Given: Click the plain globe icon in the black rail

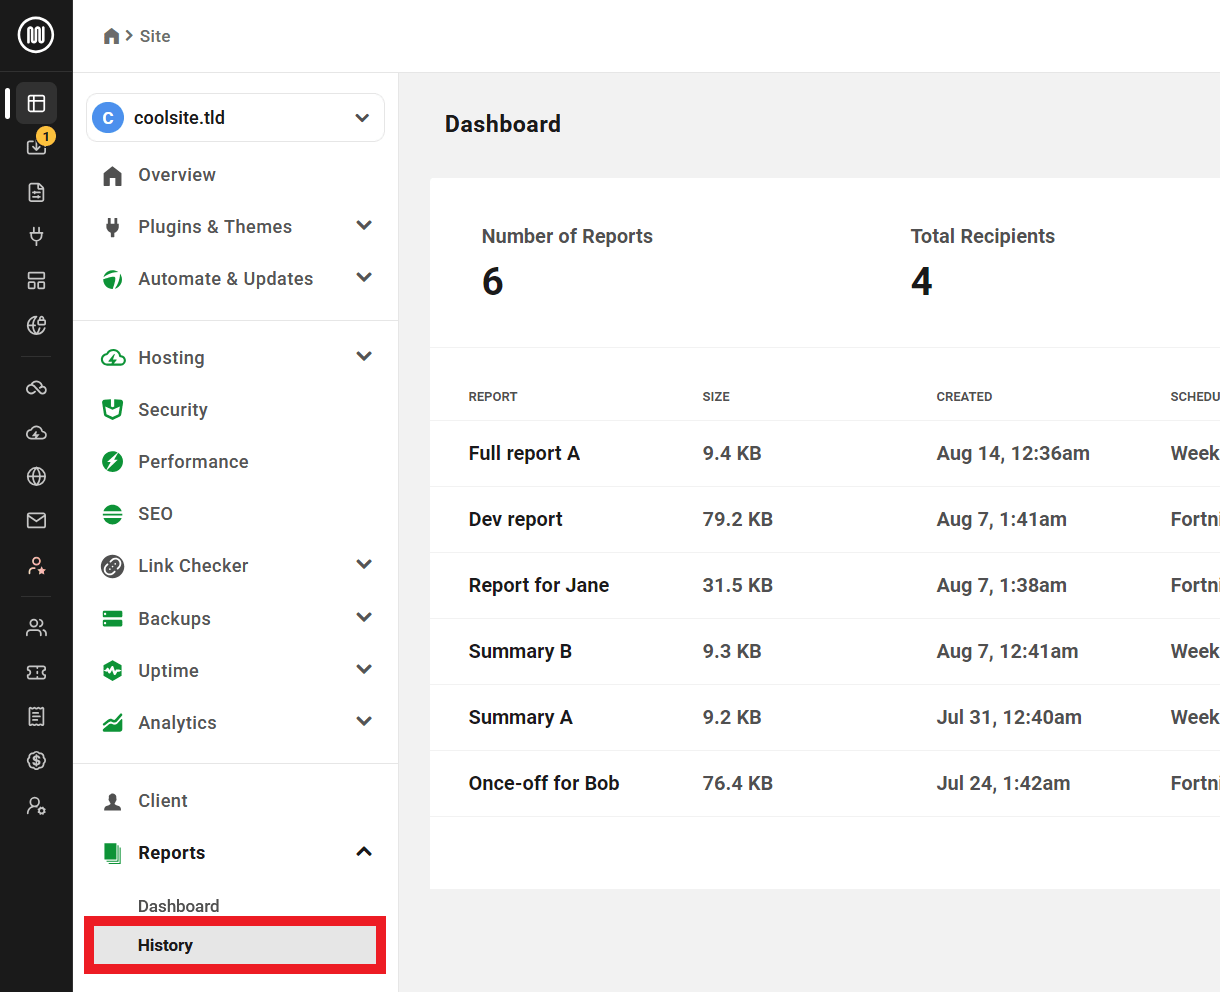Looking at the screenshot, I should [36, 476].
